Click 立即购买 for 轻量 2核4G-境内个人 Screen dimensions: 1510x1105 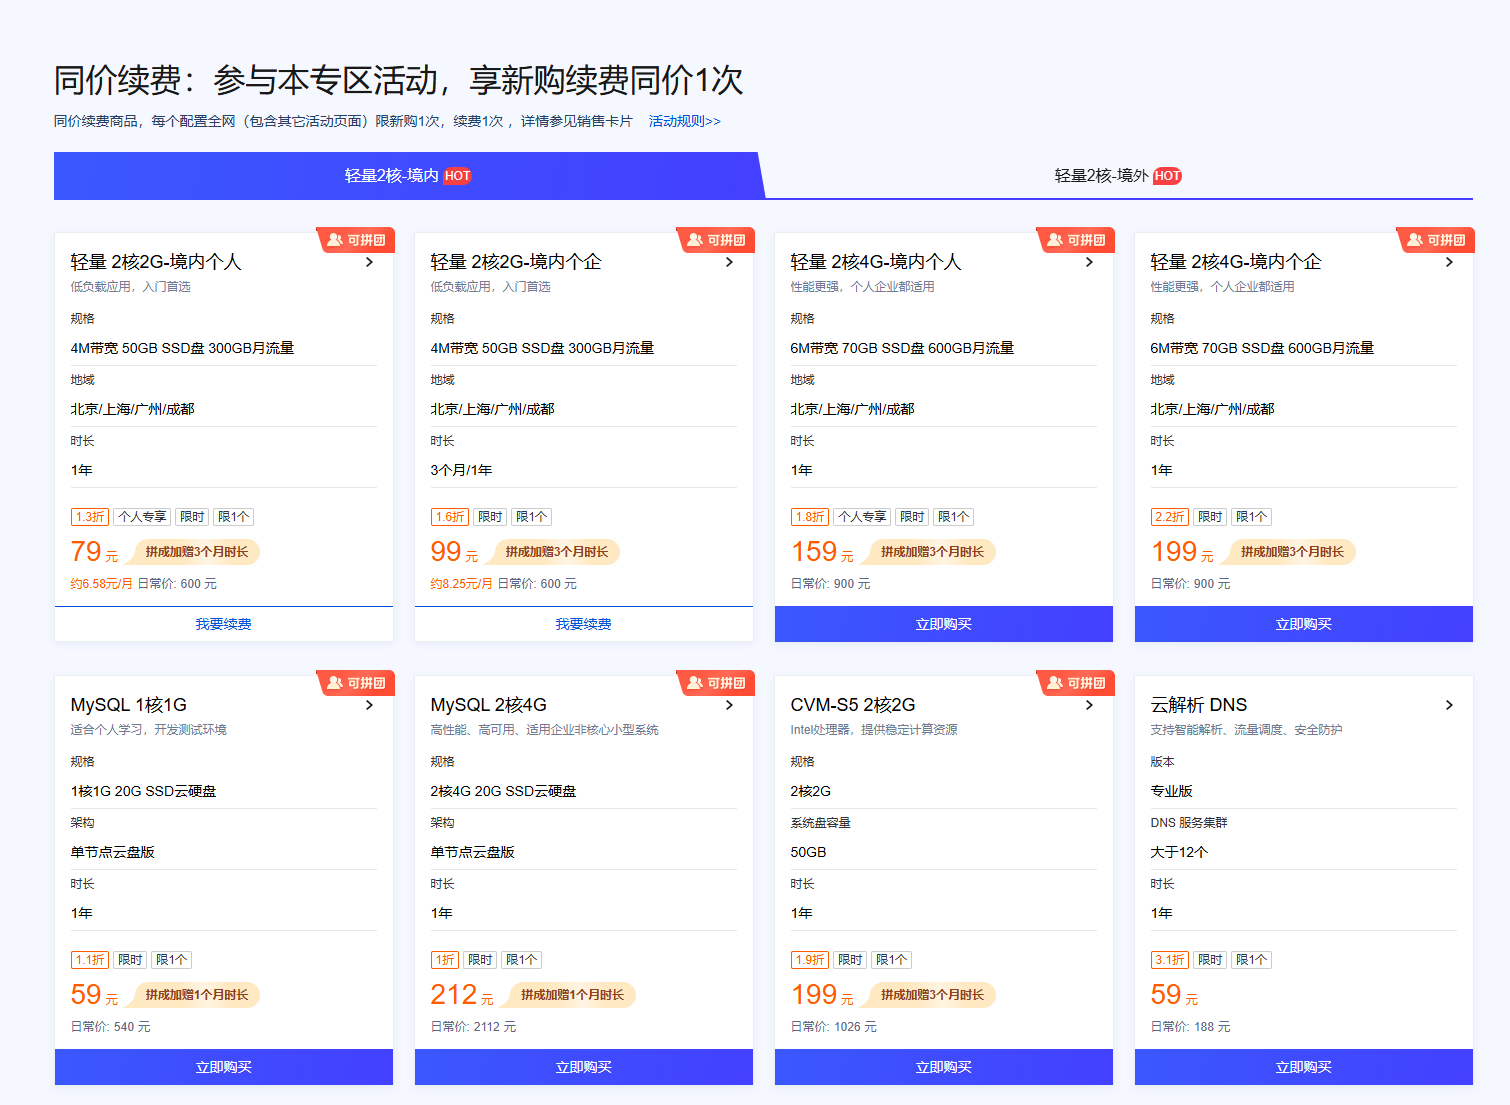944,624
